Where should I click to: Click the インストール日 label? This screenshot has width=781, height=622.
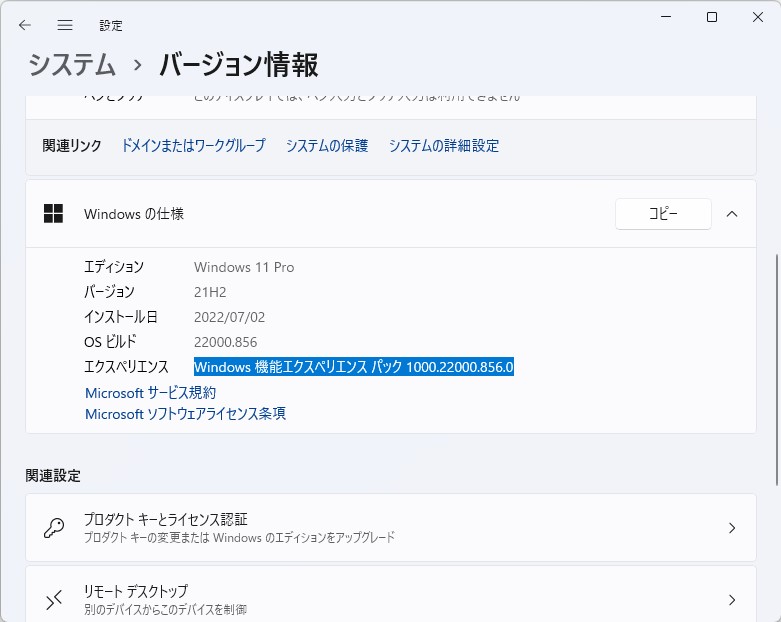(x=121, y=317)
